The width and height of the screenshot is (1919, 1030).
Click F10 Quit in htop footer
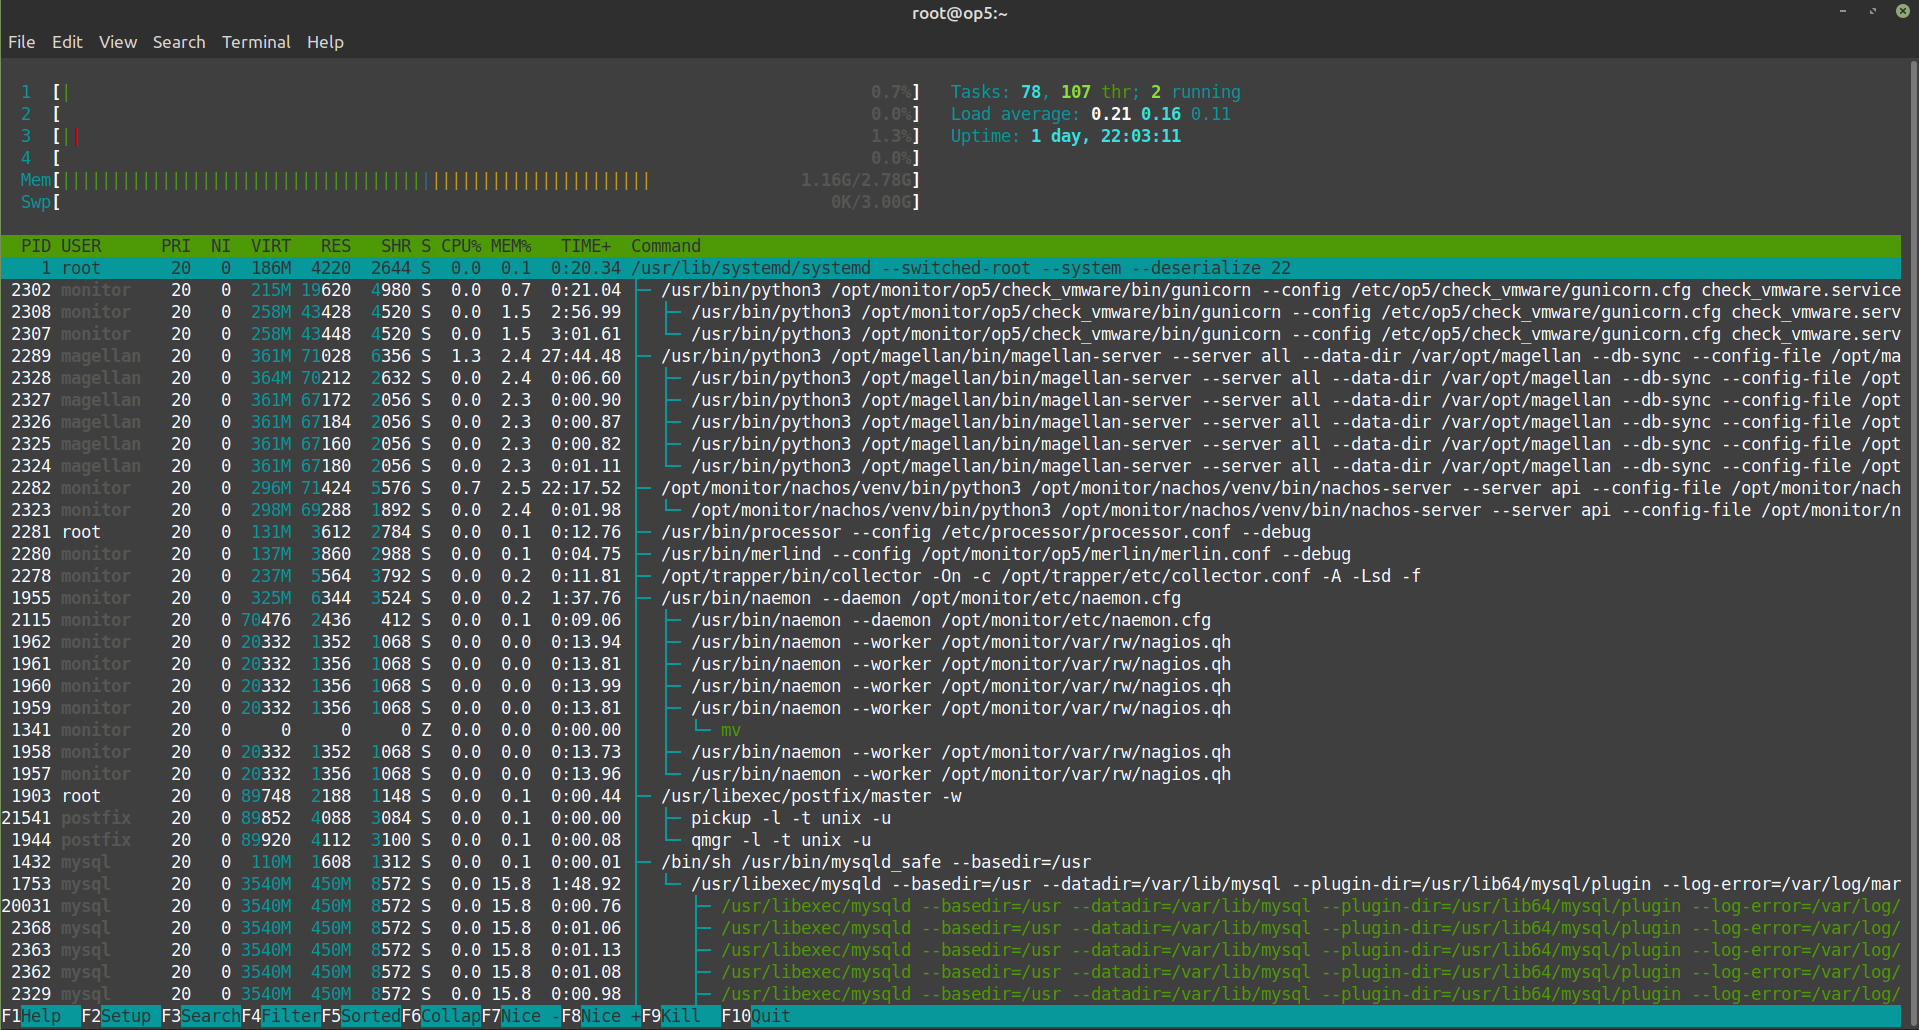756,1016
